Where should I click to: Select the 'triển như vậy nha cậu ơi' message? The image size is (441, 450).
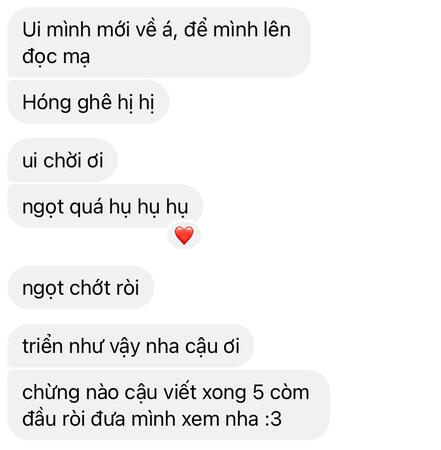click(x=131, y=346)
